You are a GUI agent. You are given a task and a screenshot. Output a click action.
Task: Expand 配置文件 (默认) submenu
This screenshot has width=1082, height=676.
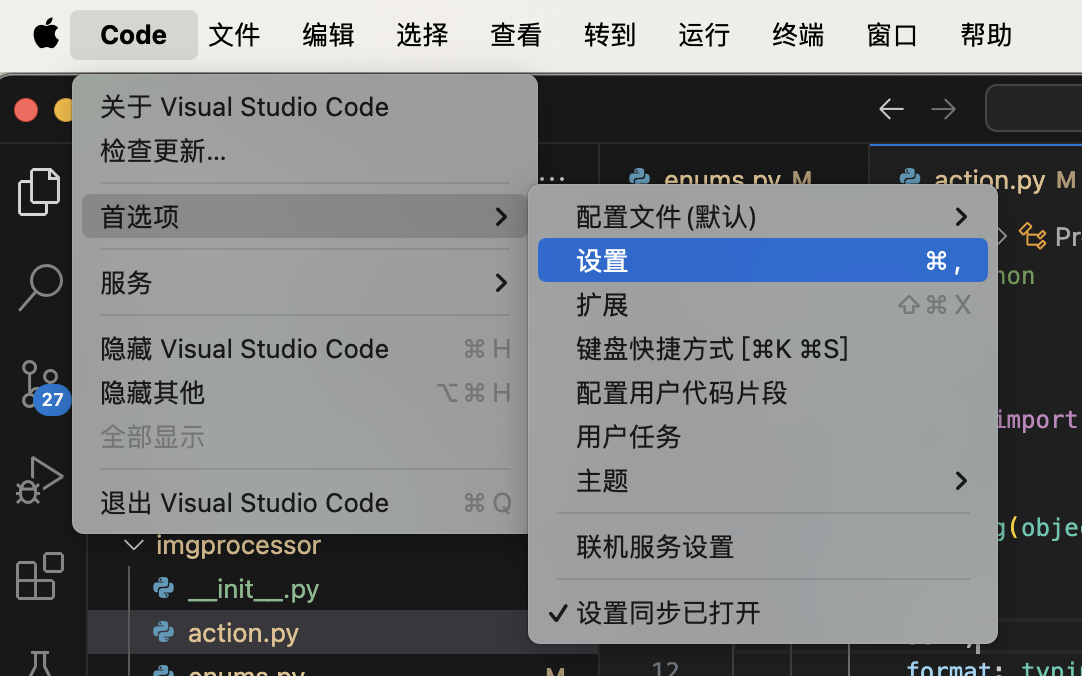pyautogui.click(x=763, y=217)
